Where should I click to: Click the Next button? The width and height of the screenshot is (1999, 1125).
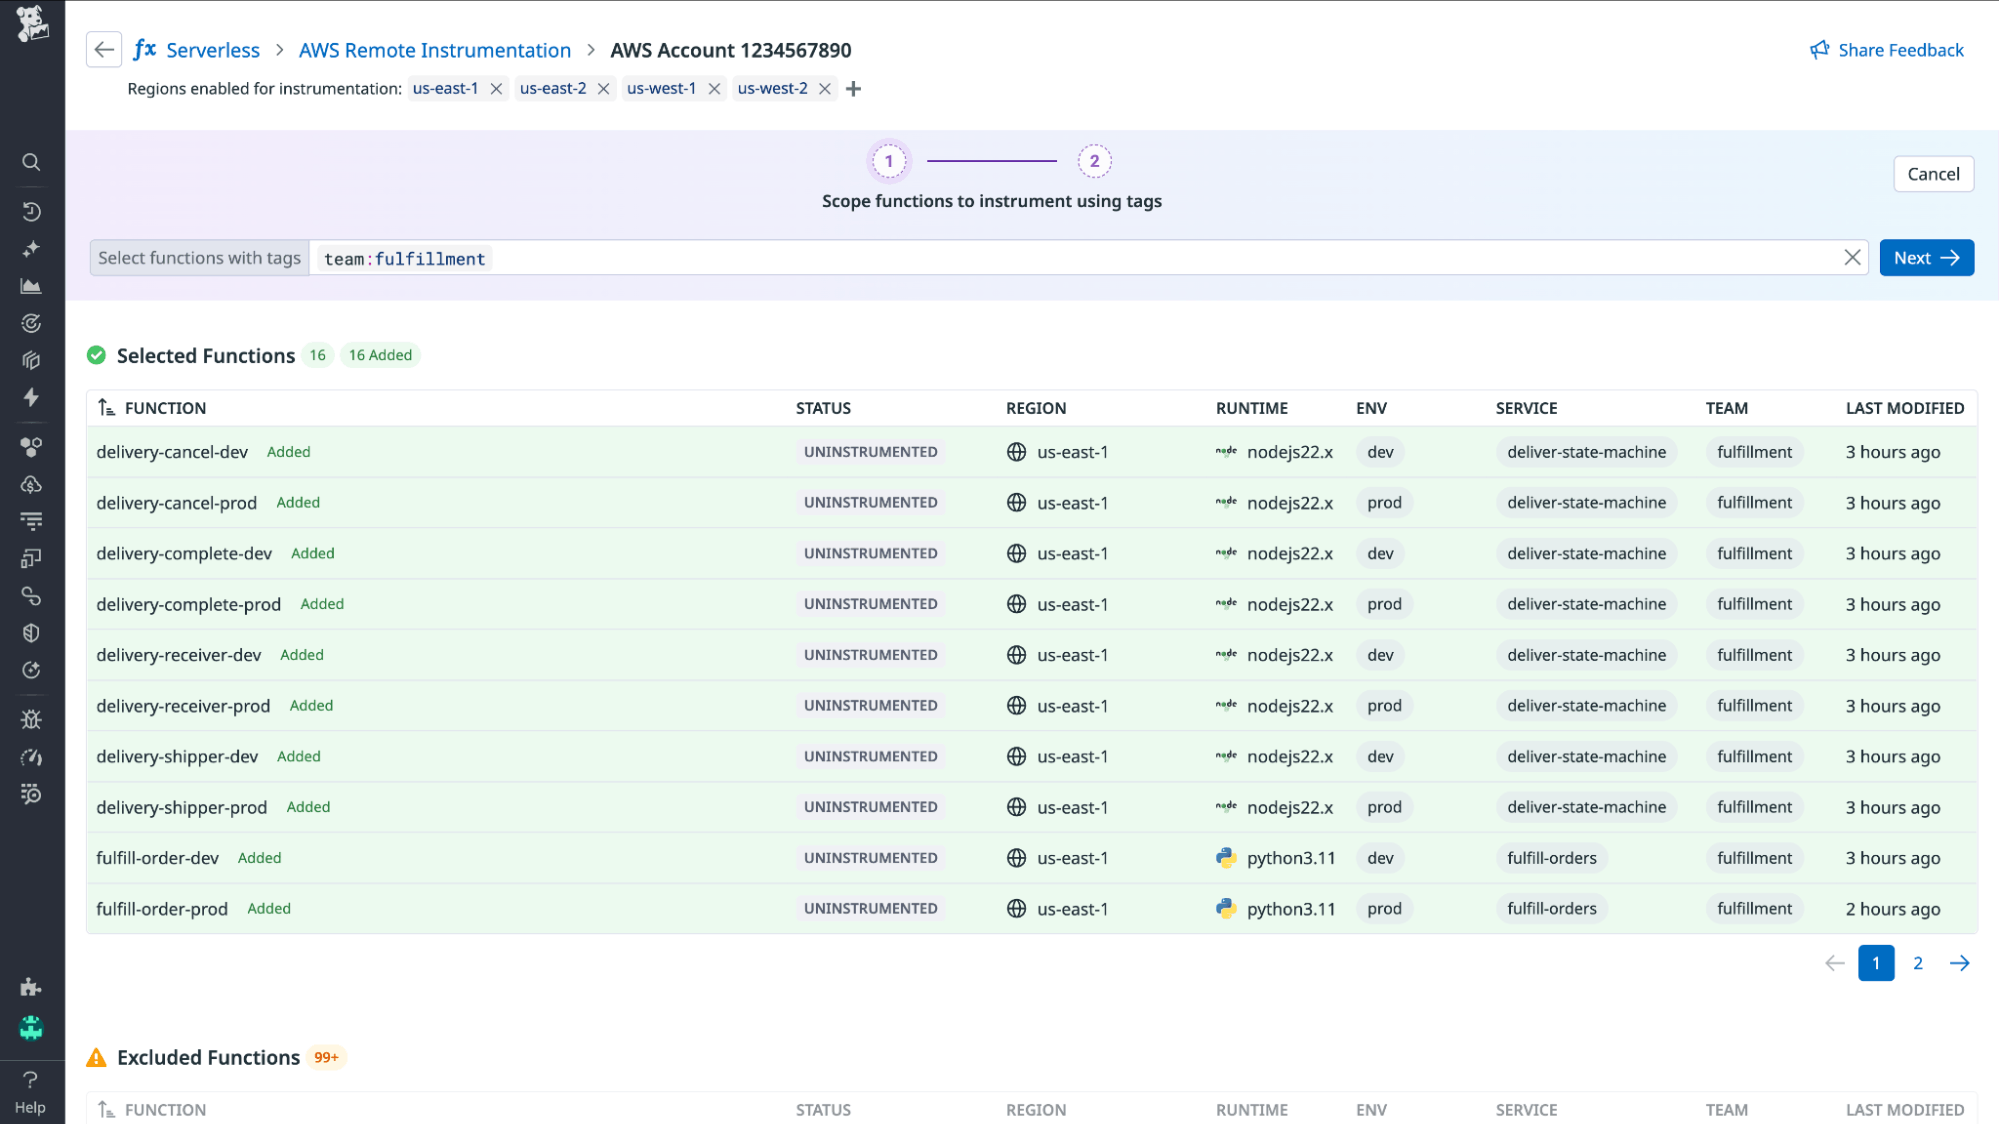pos(1925,257)
